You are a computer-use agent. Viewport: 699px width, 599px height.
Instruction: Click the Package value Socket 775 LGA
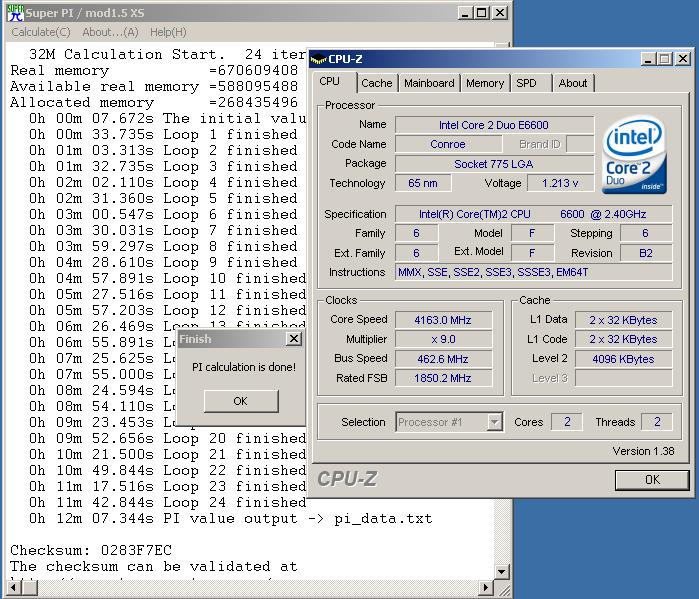494,164
